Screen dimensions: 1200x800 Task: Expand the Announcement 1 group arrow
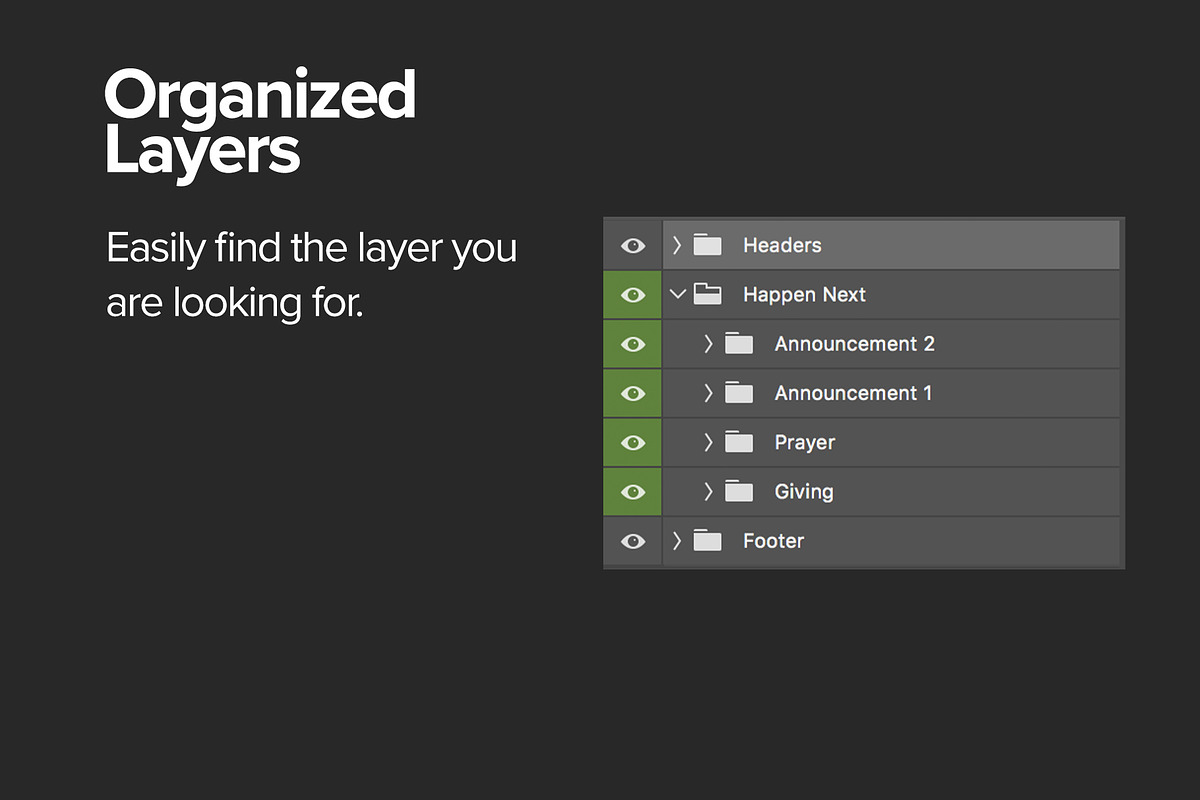(x=708, y=393)
